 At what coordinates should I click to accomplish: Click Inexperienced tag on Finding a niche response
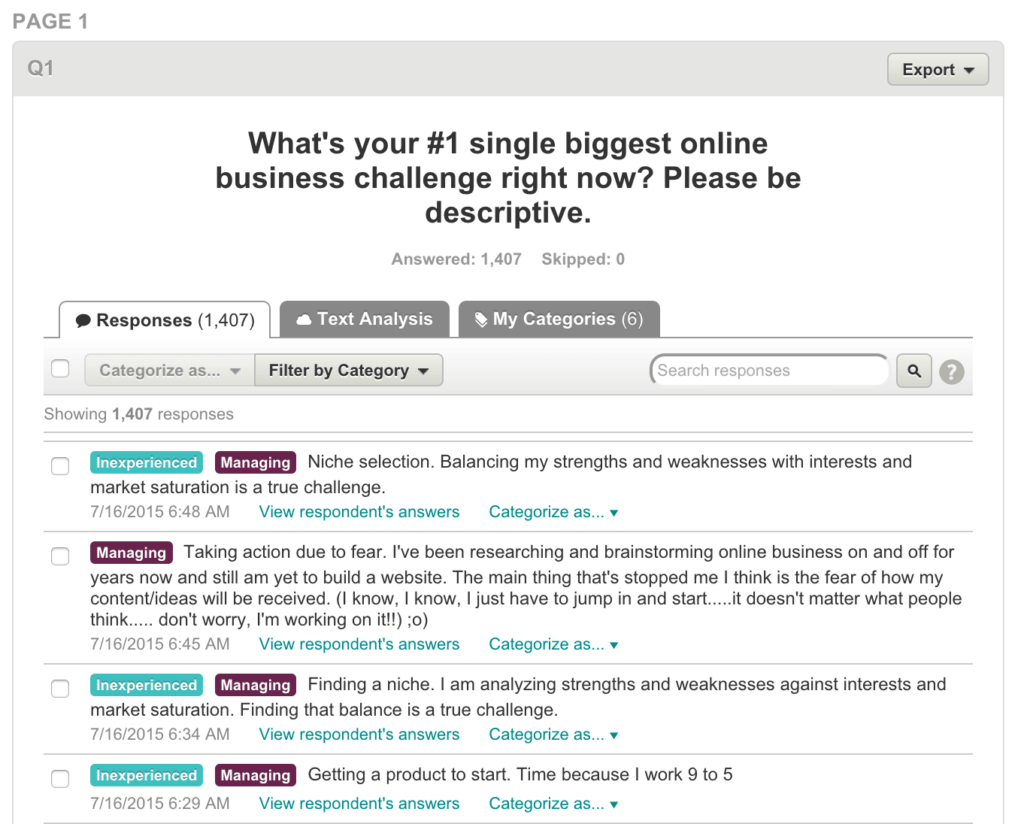click(146, 685)
